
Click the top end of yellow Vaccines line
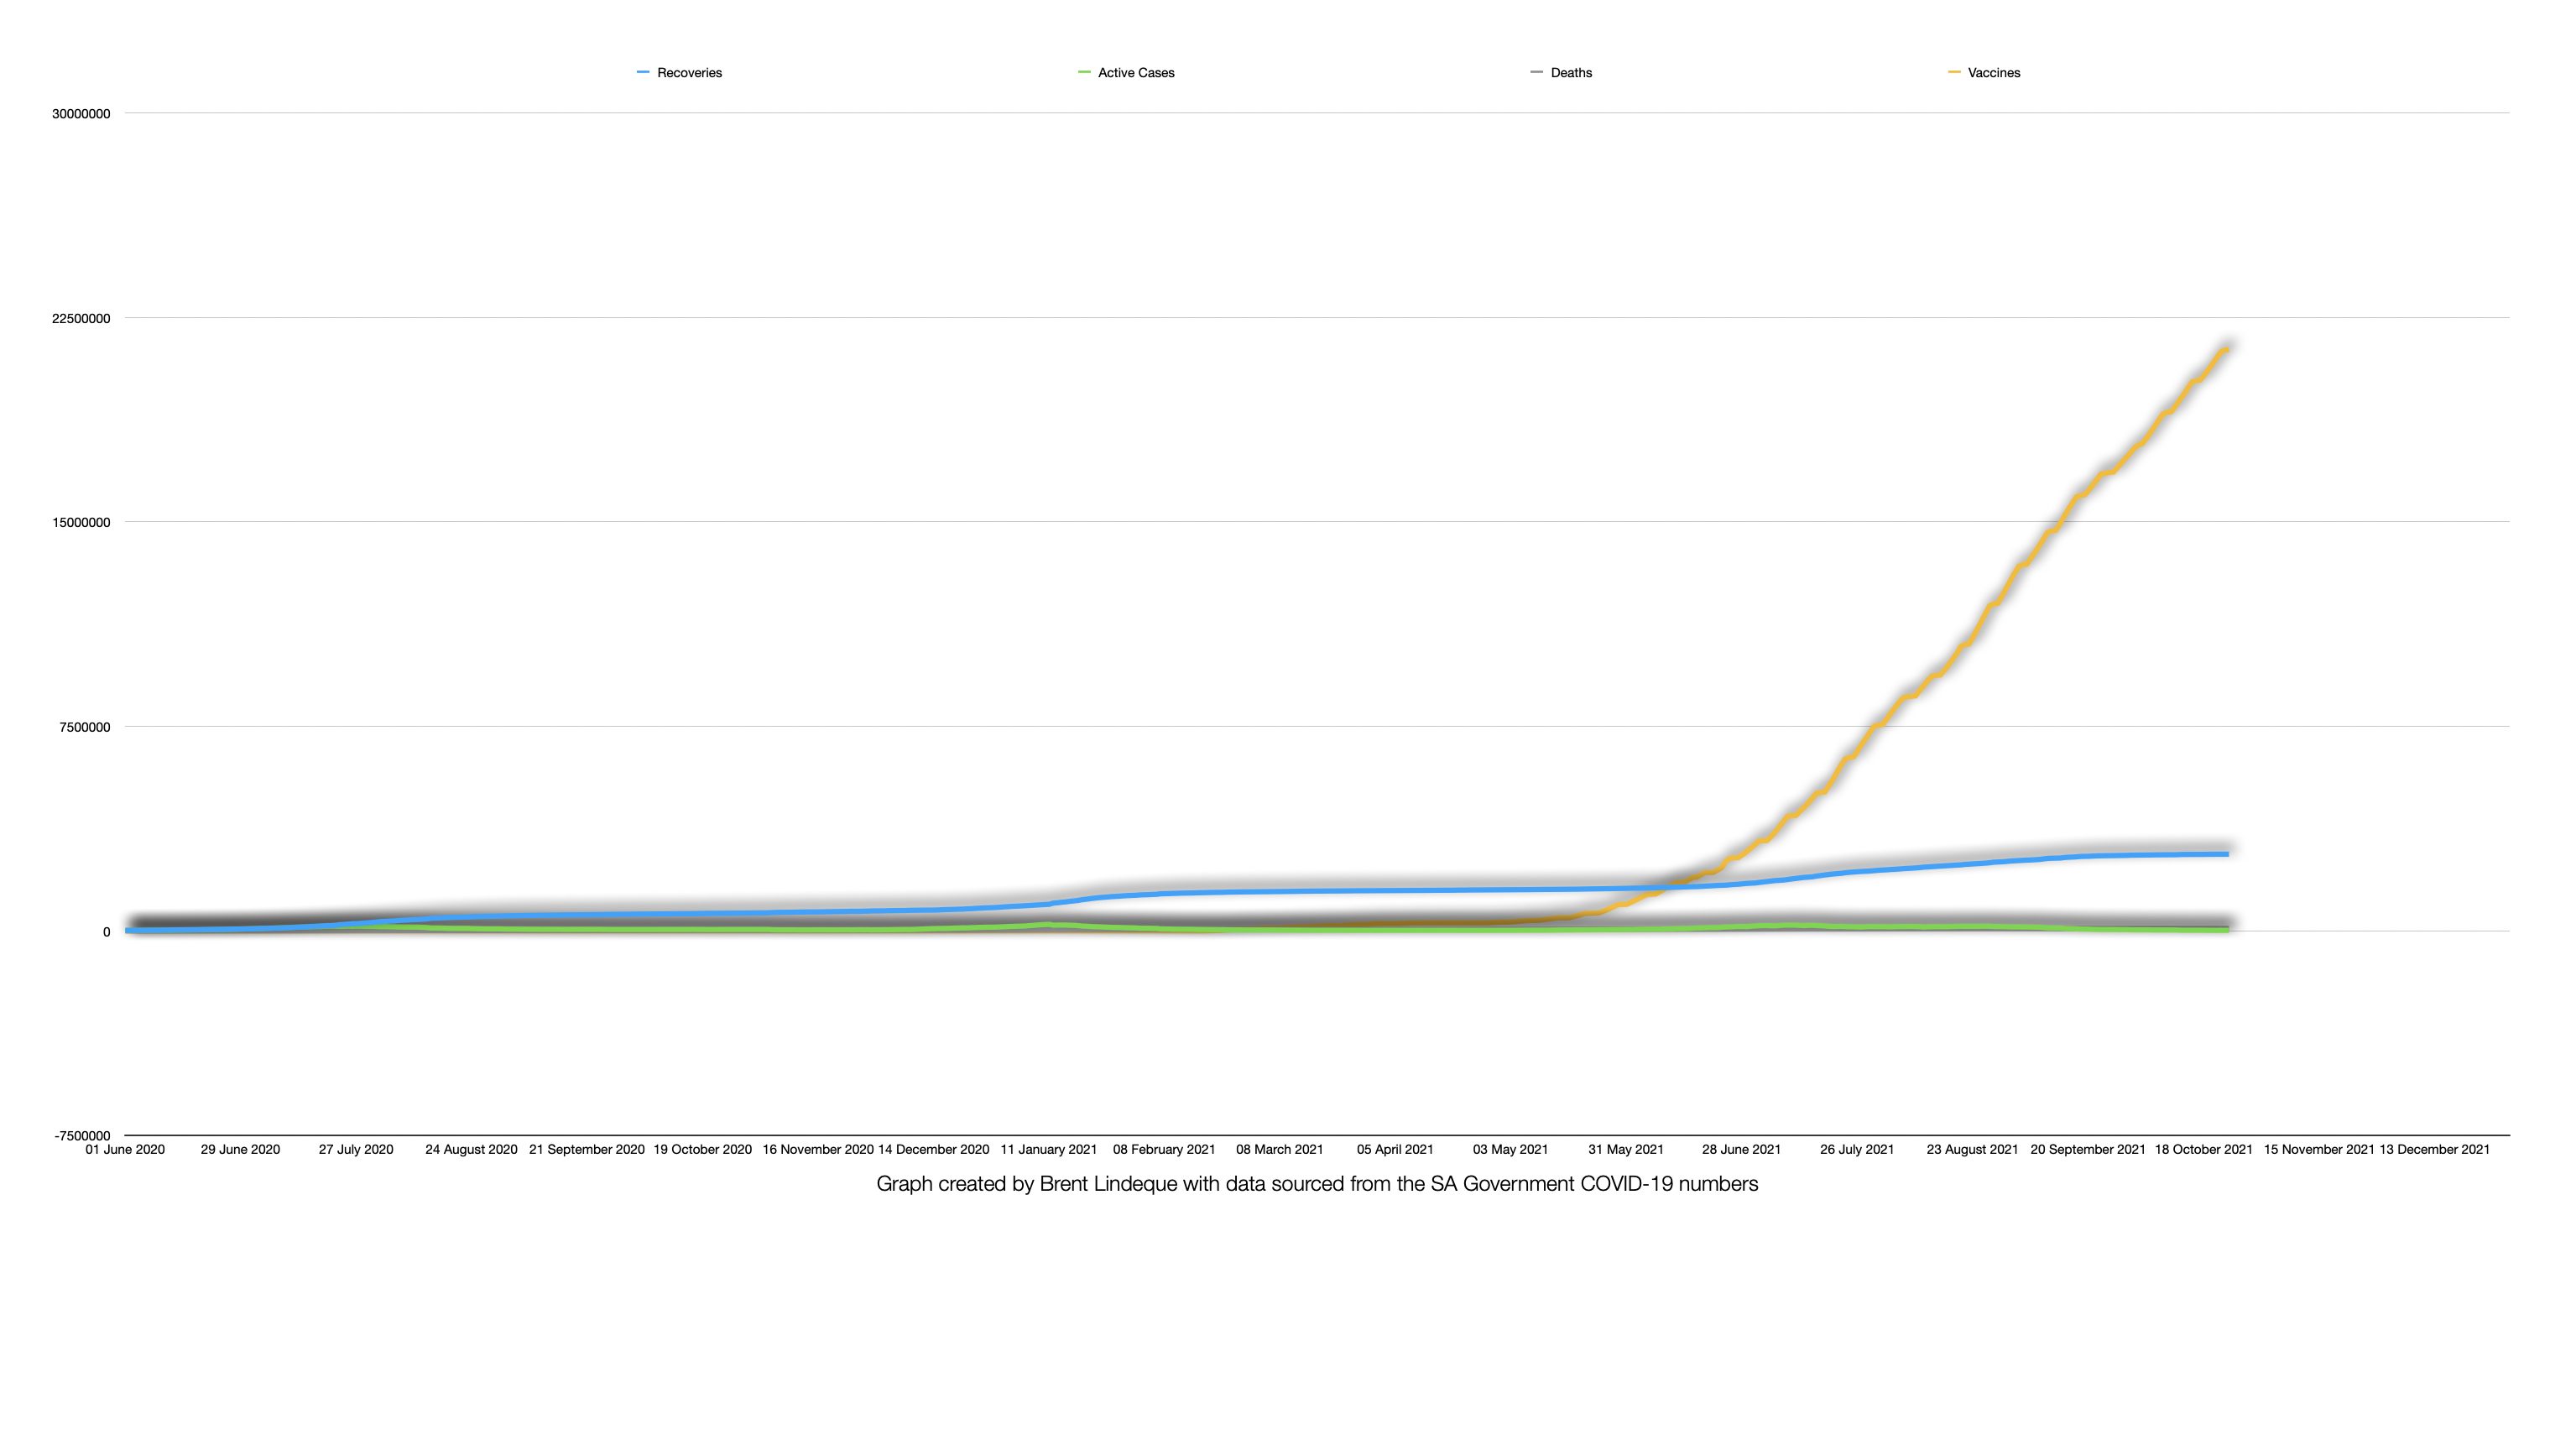(2225, 349)
